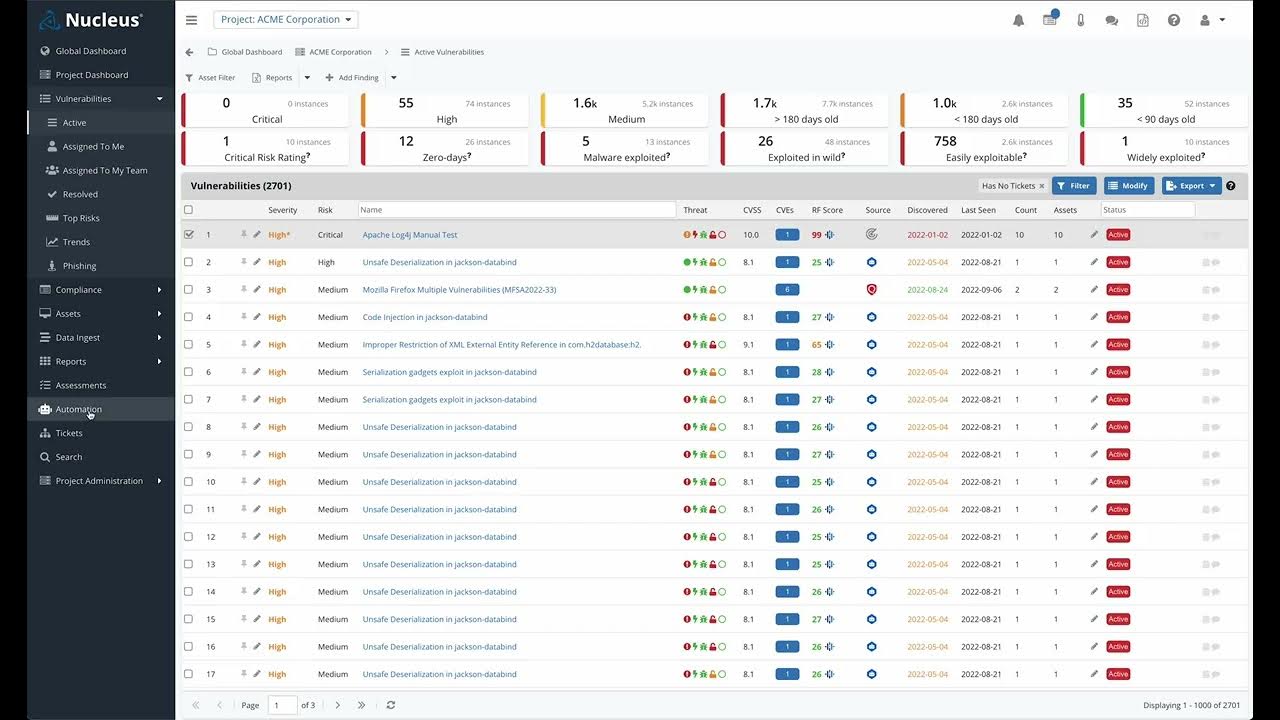Click the source icon on row 3

(x=871, y=290)
